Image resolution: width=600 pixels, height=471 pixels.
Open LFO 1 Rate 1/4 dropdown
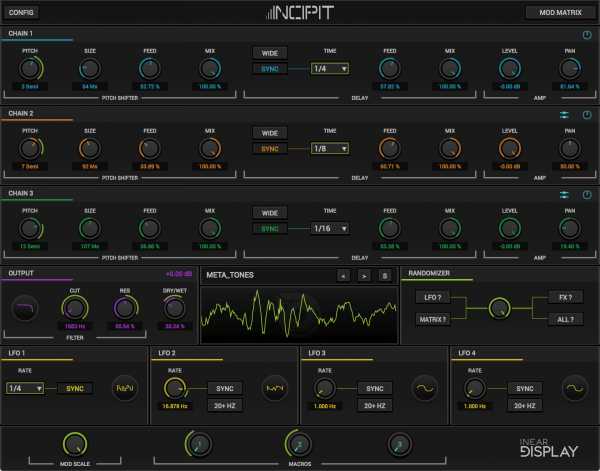click(25, 388)
